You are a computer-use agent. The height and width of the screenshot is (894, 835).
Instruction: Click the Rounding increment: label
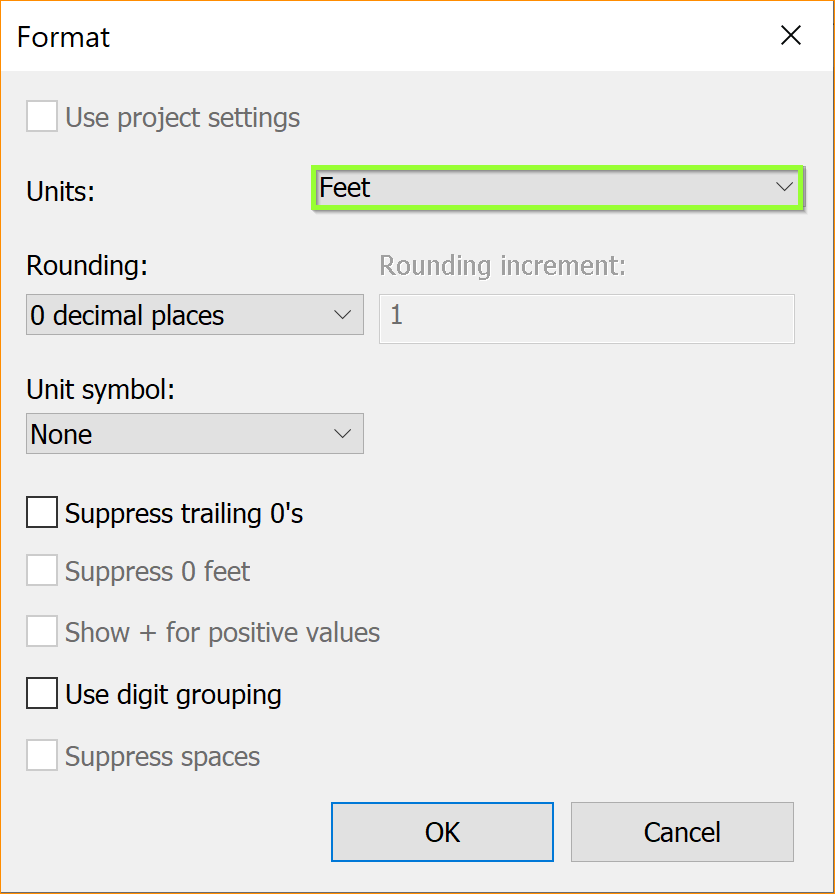502,266
